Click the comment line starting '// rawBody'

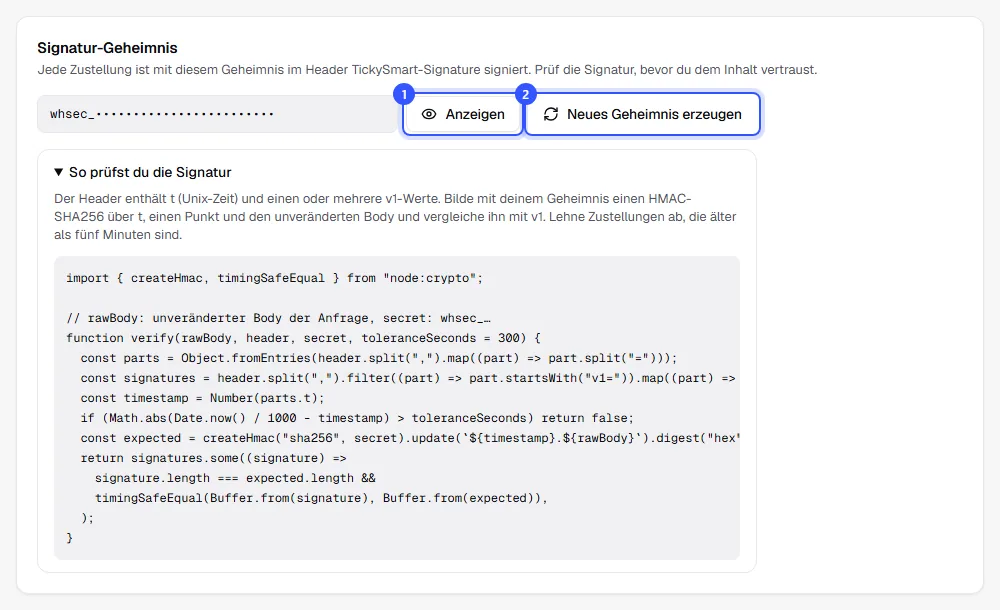(x=278, y=318)
